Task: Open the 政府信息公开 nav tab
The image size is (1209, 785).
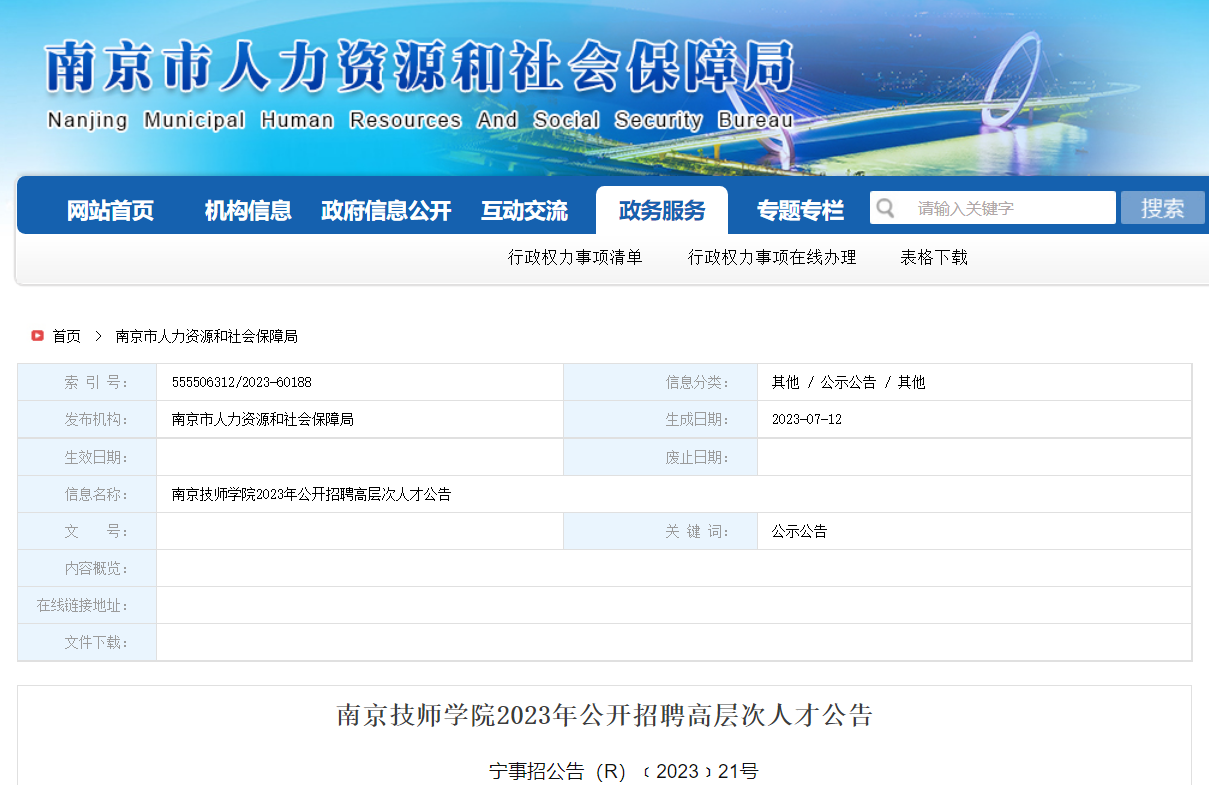Action: (386, 211)
